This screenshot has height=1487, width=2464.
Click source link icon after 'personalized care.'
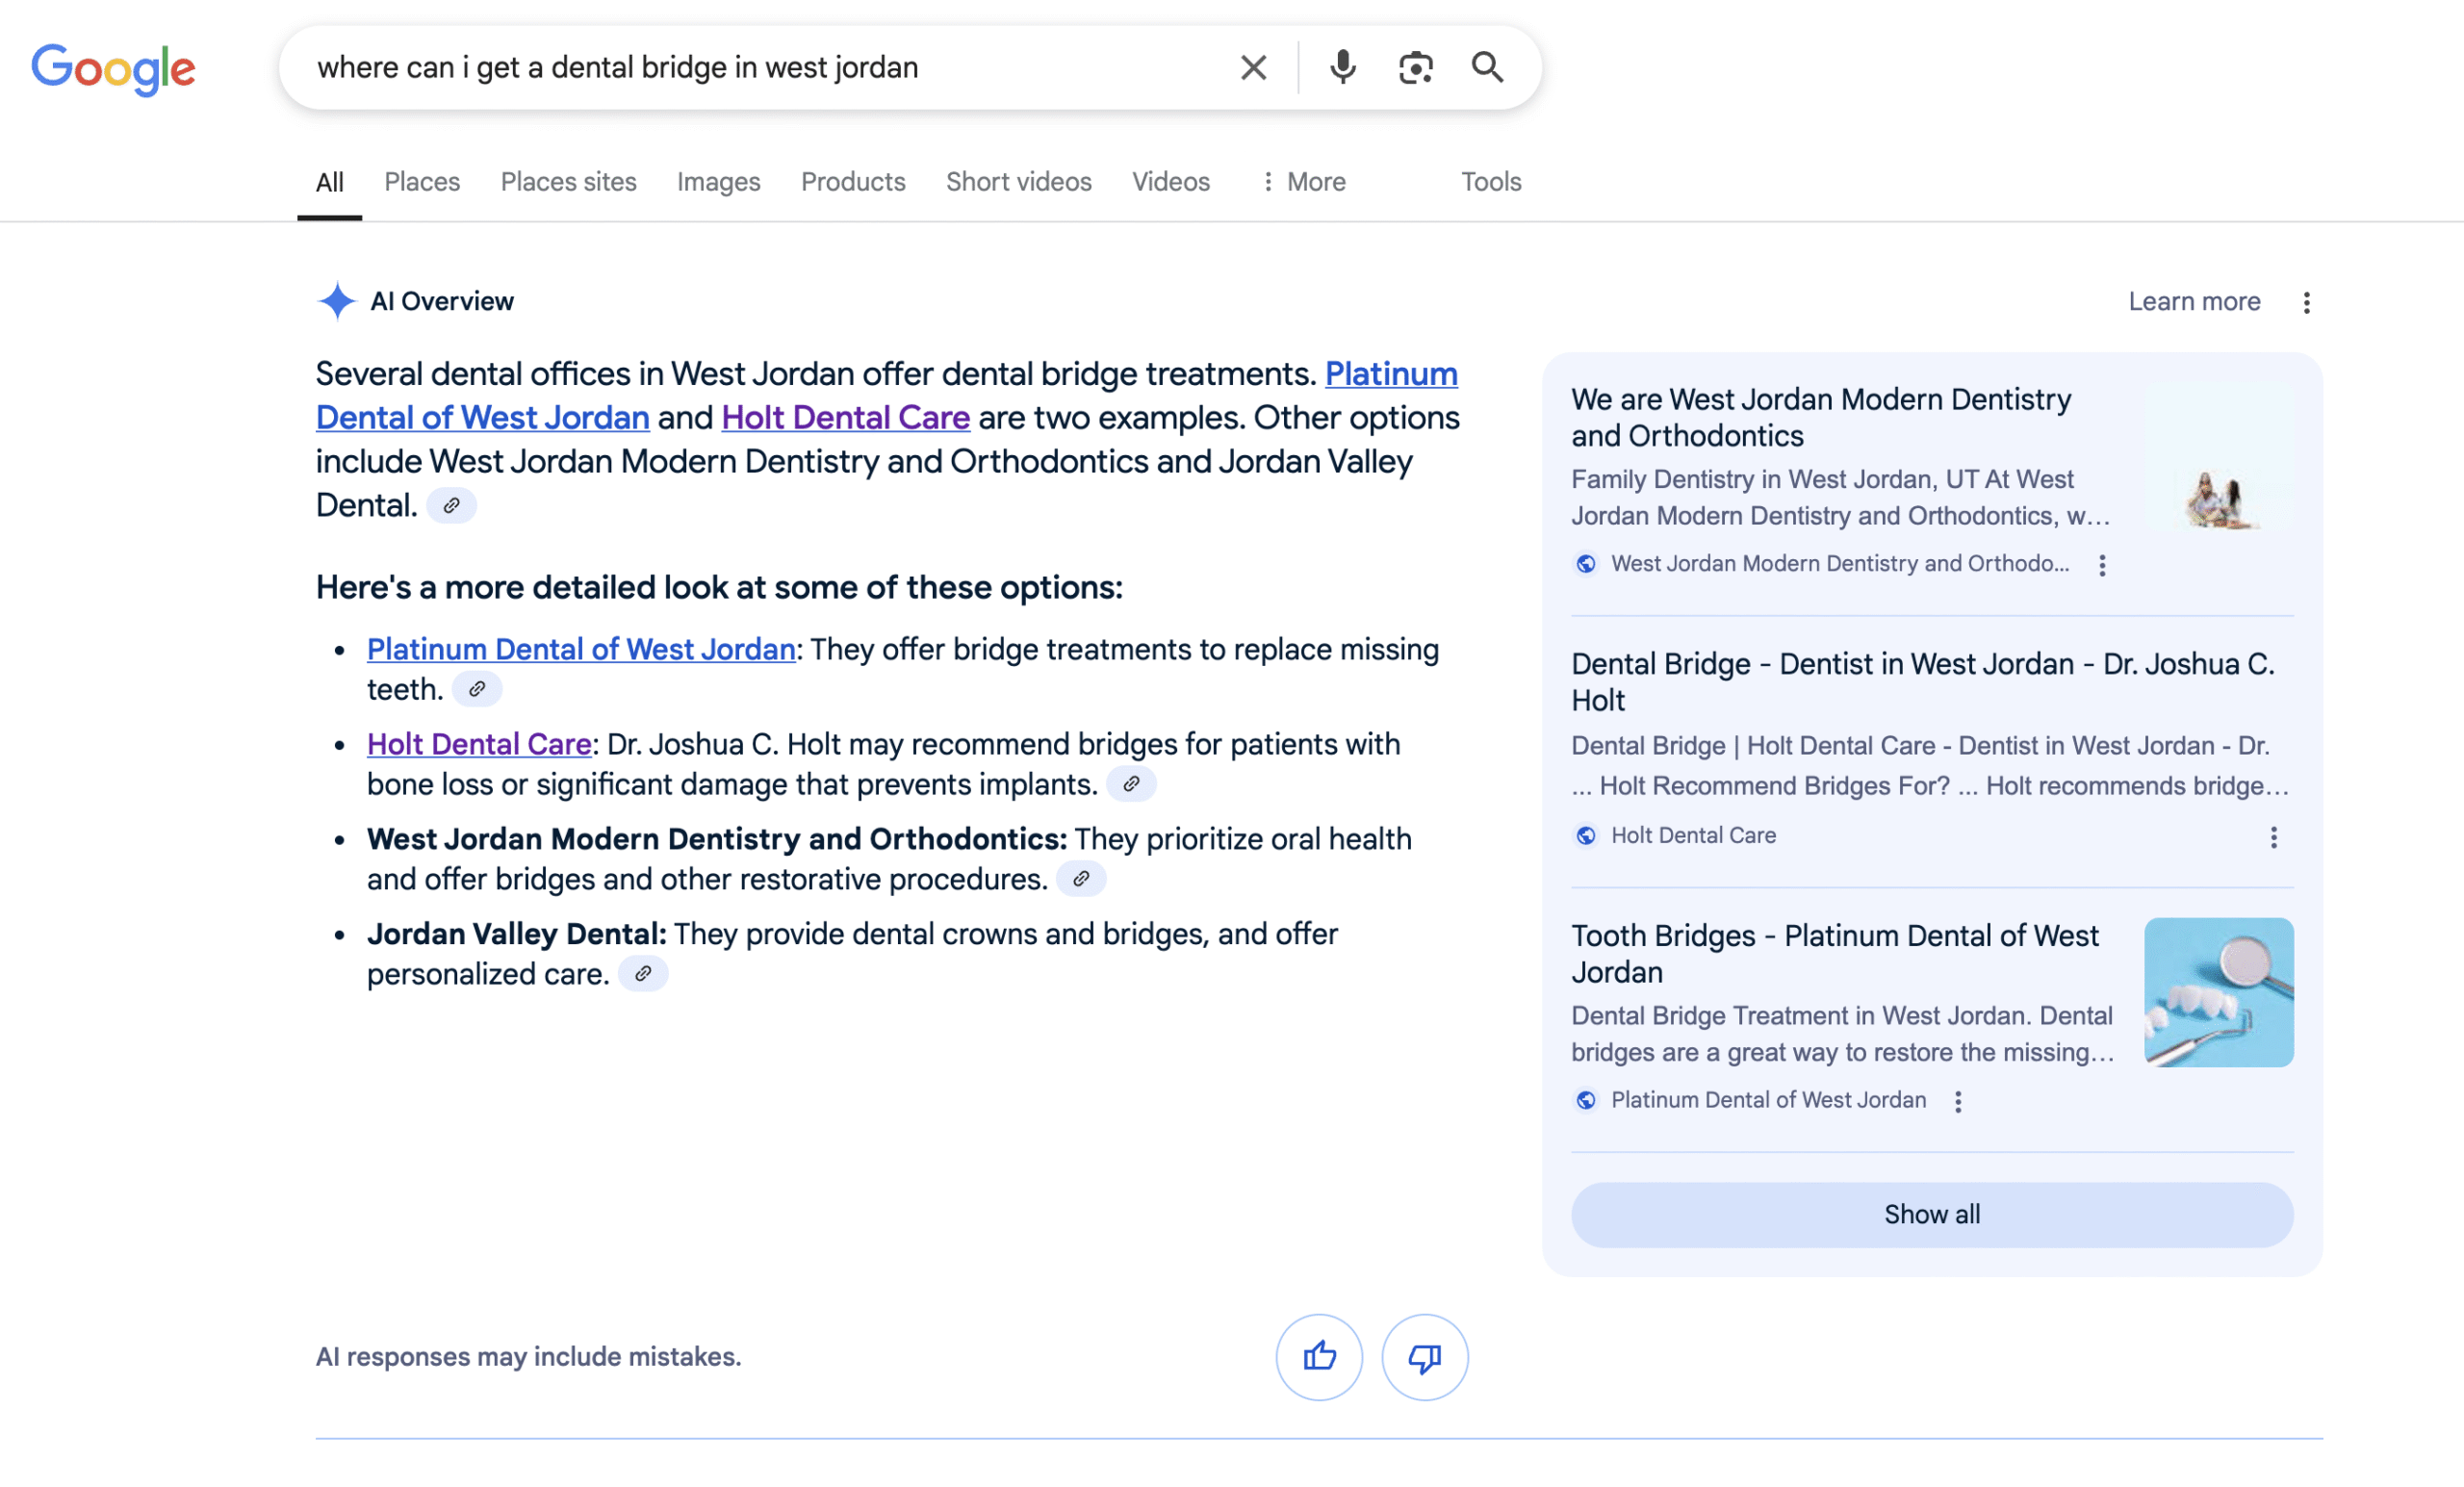point(643,975)
